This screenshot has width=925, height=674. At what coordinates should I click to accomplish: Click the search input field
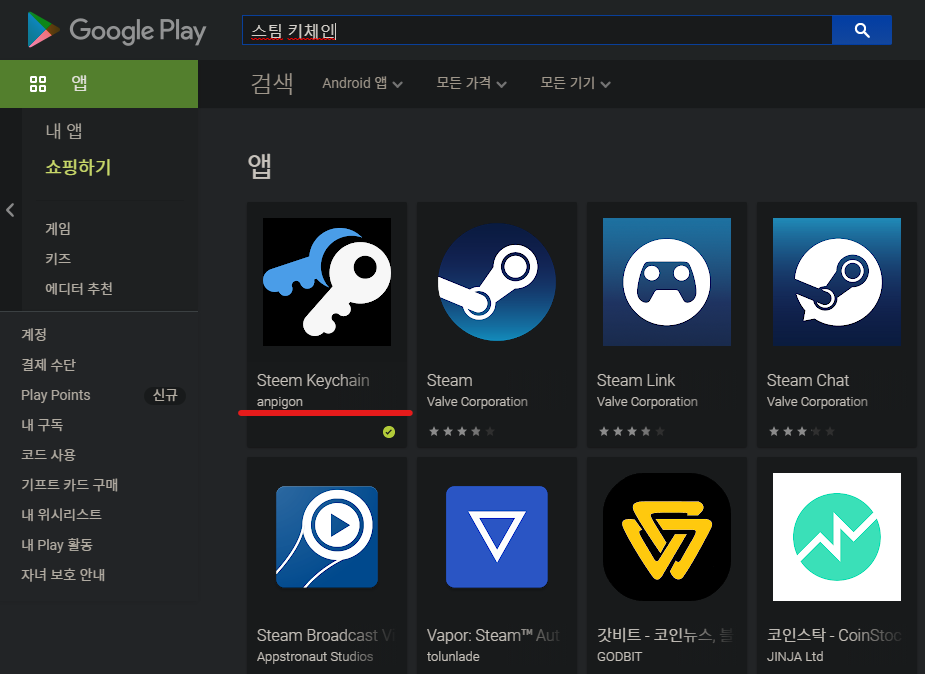point(537,30)
